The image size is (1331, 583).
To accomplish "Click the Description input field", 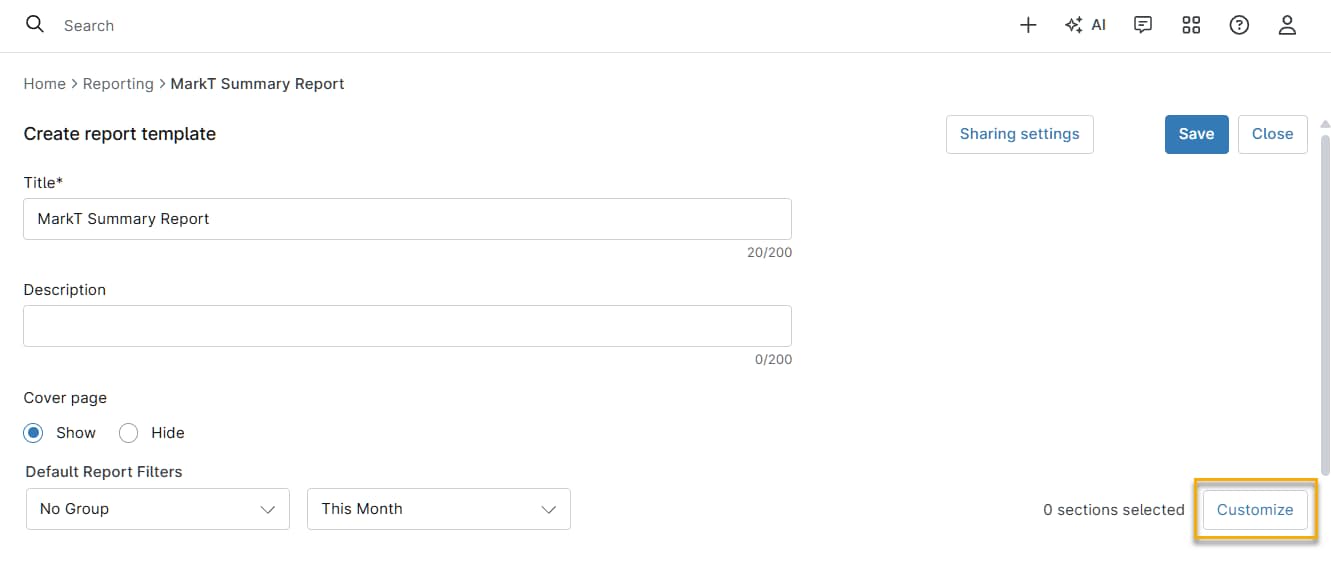I will (x=406, y=325).
